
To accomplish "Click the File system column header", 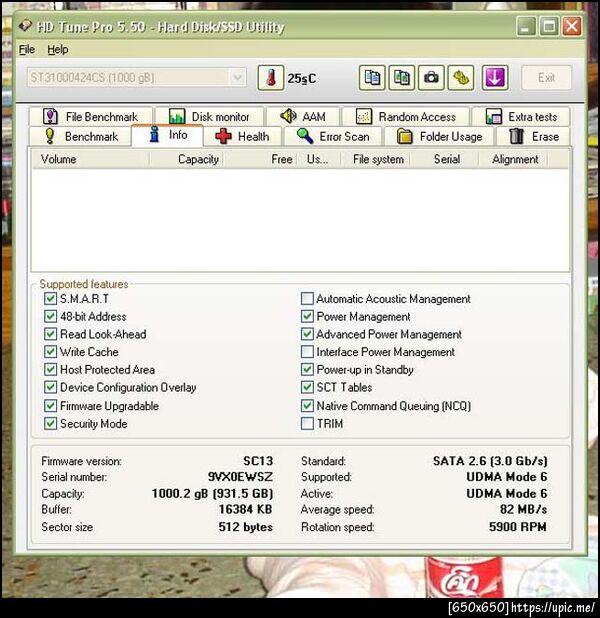I will coord(375,159).
